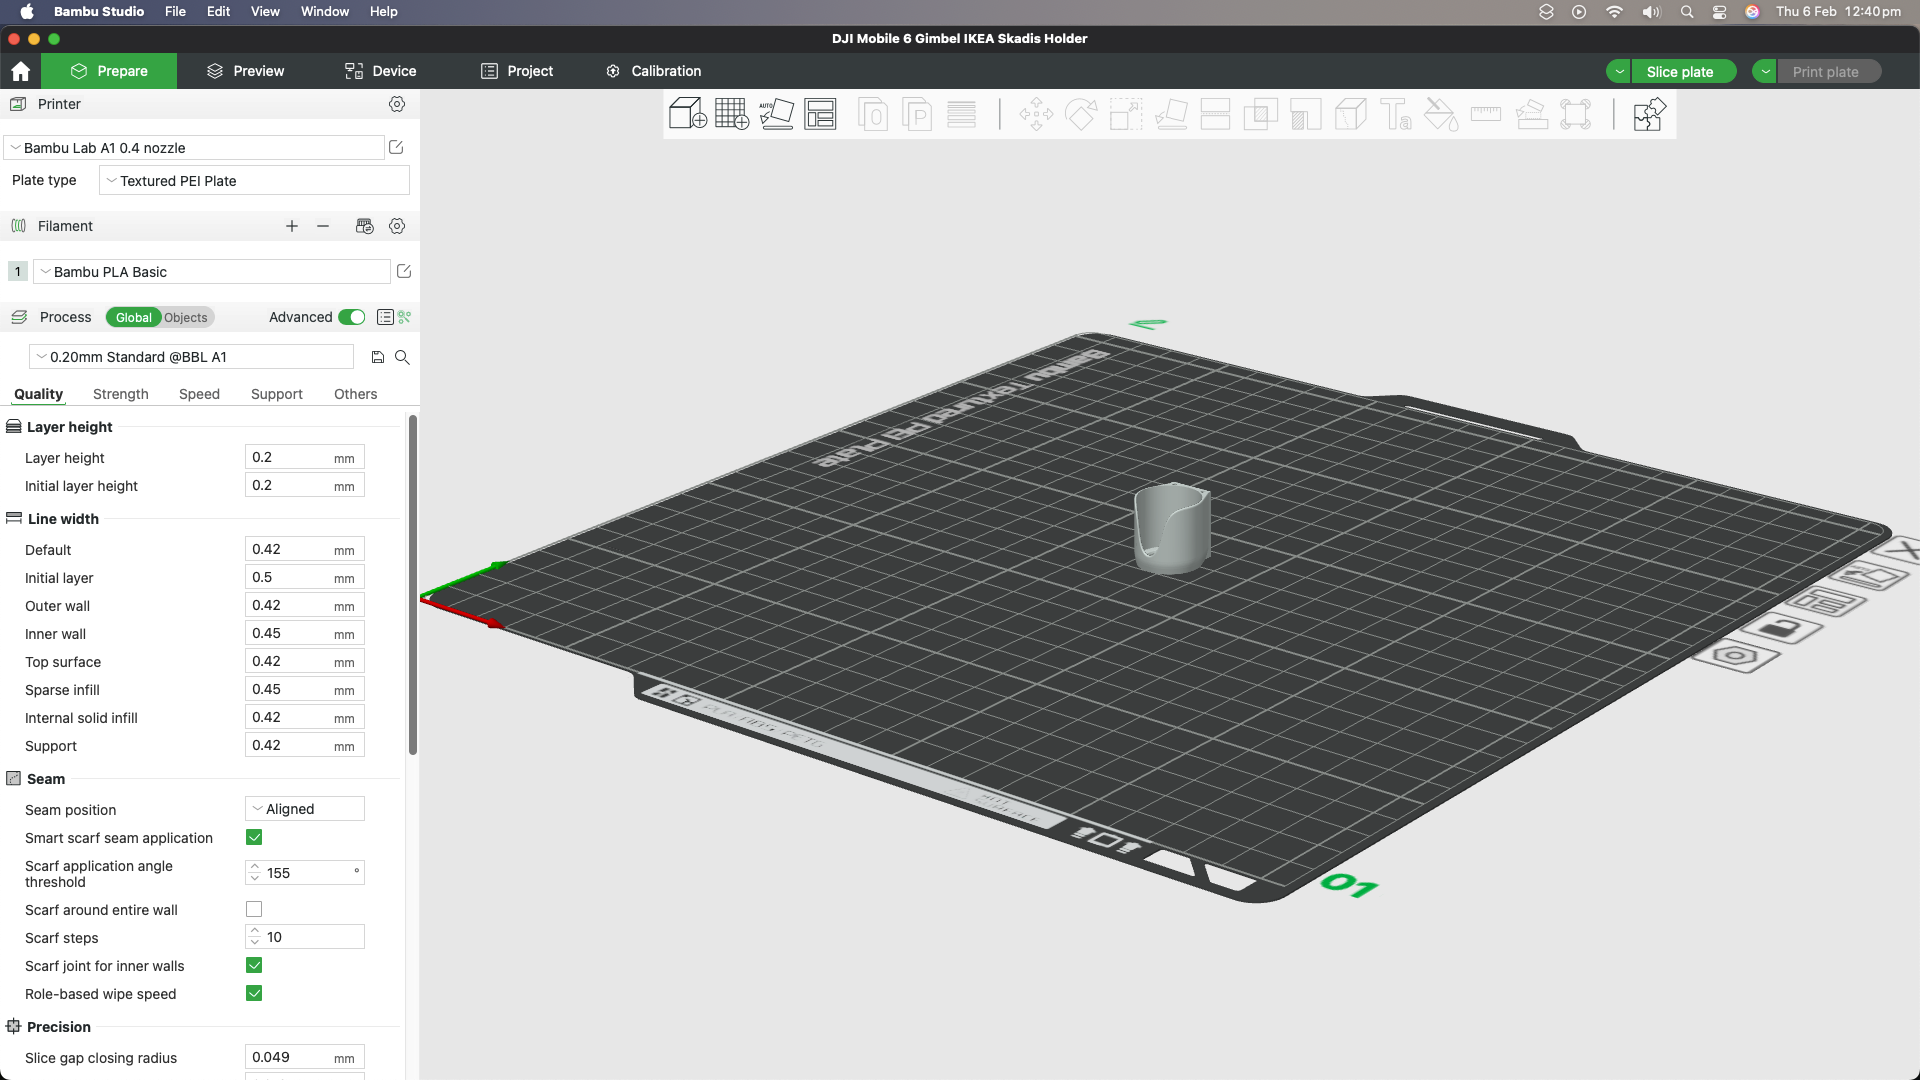Screen dimensions: 1920x1080
Task: Click the Arrange all objects icon
Action: click(x=820, y=114)
